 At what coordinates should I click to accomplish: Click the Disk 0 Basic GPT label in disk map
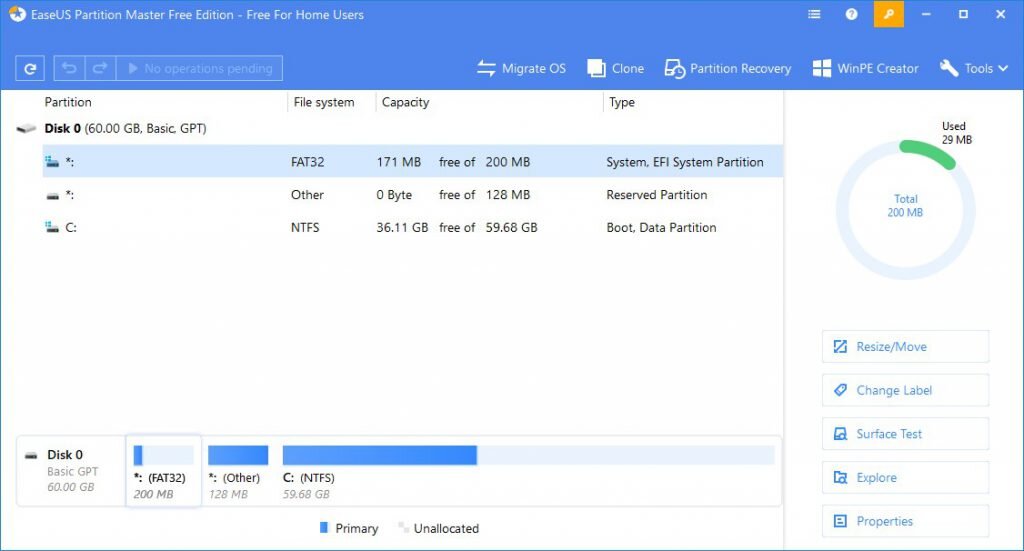(72, 471)
